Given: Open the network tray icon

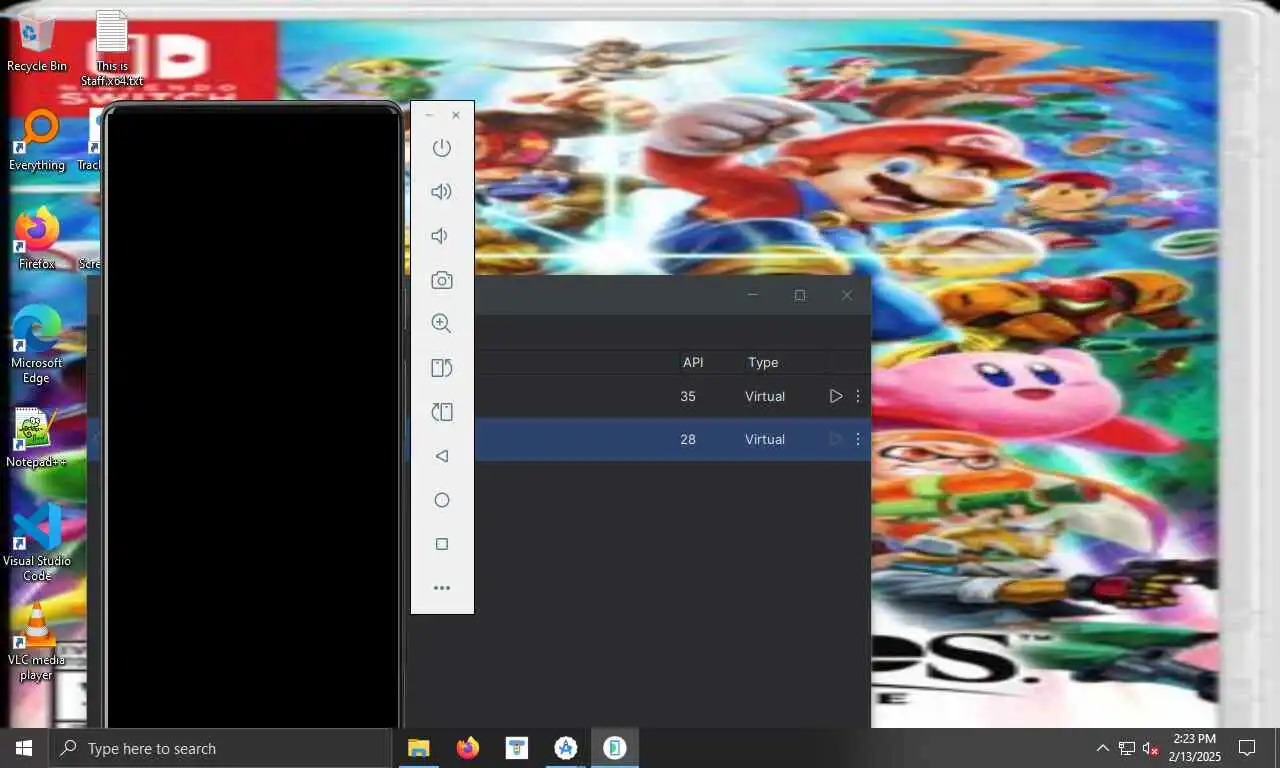Looking at the screenshot, I should click(1126, 748).
